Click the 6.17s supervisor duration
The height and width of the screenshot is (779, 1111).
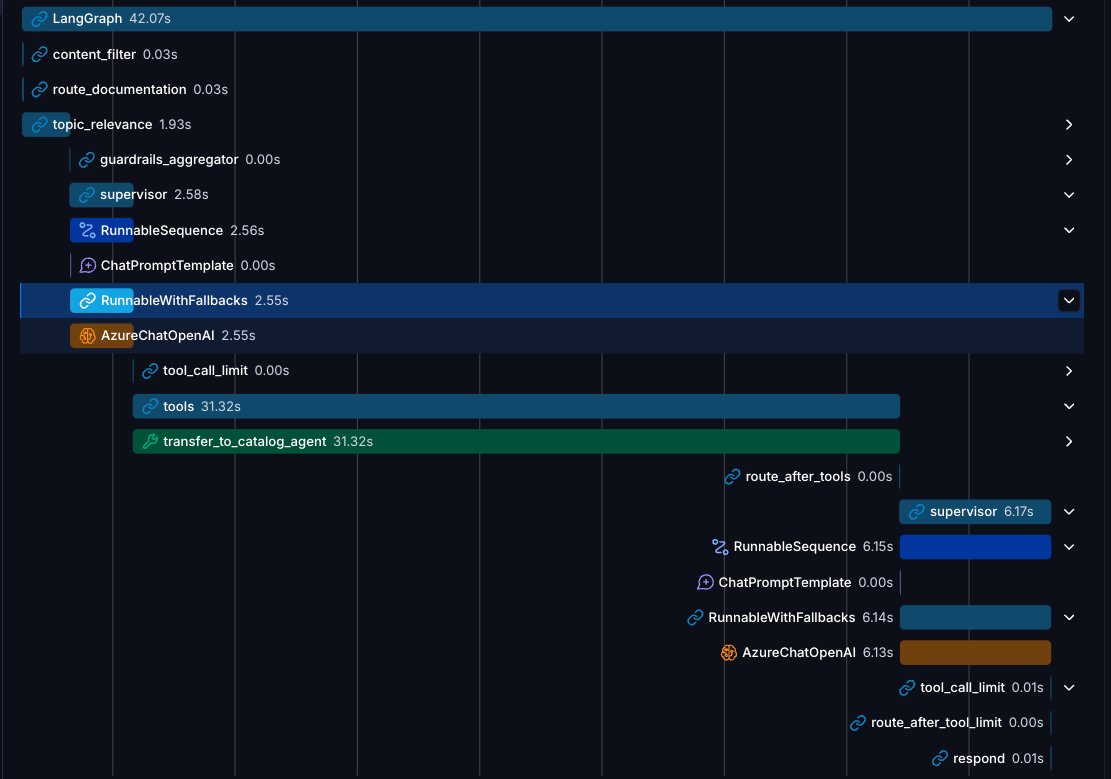(1018, 512)
